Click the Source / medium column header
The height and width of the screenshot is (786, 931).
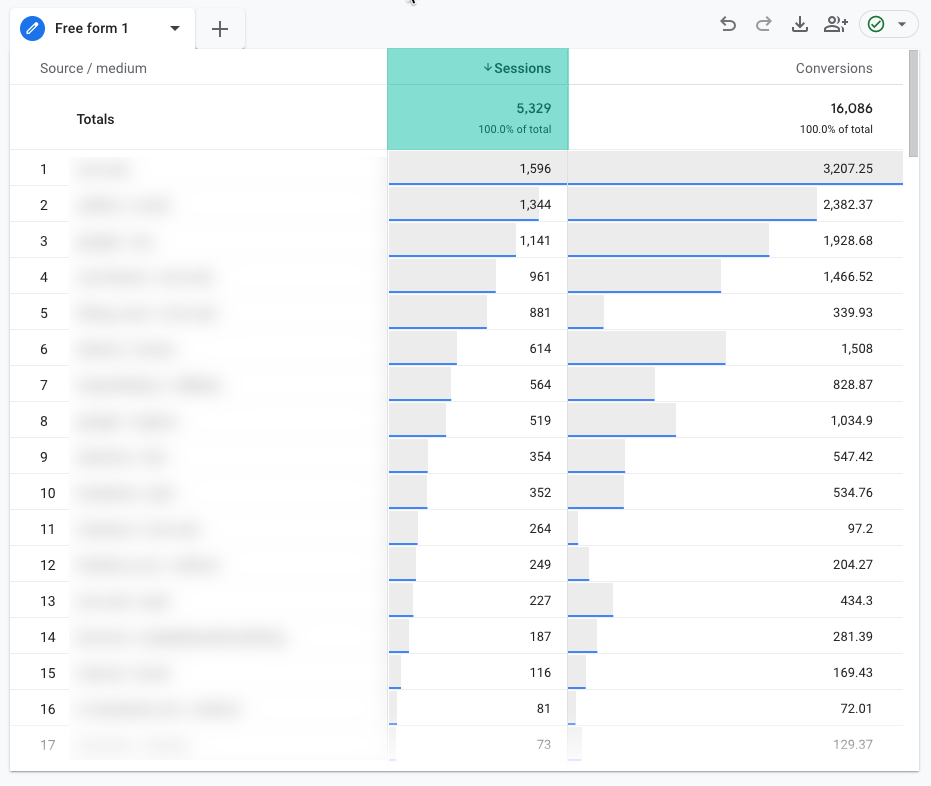pyautogui.click(x=93, y=68)
